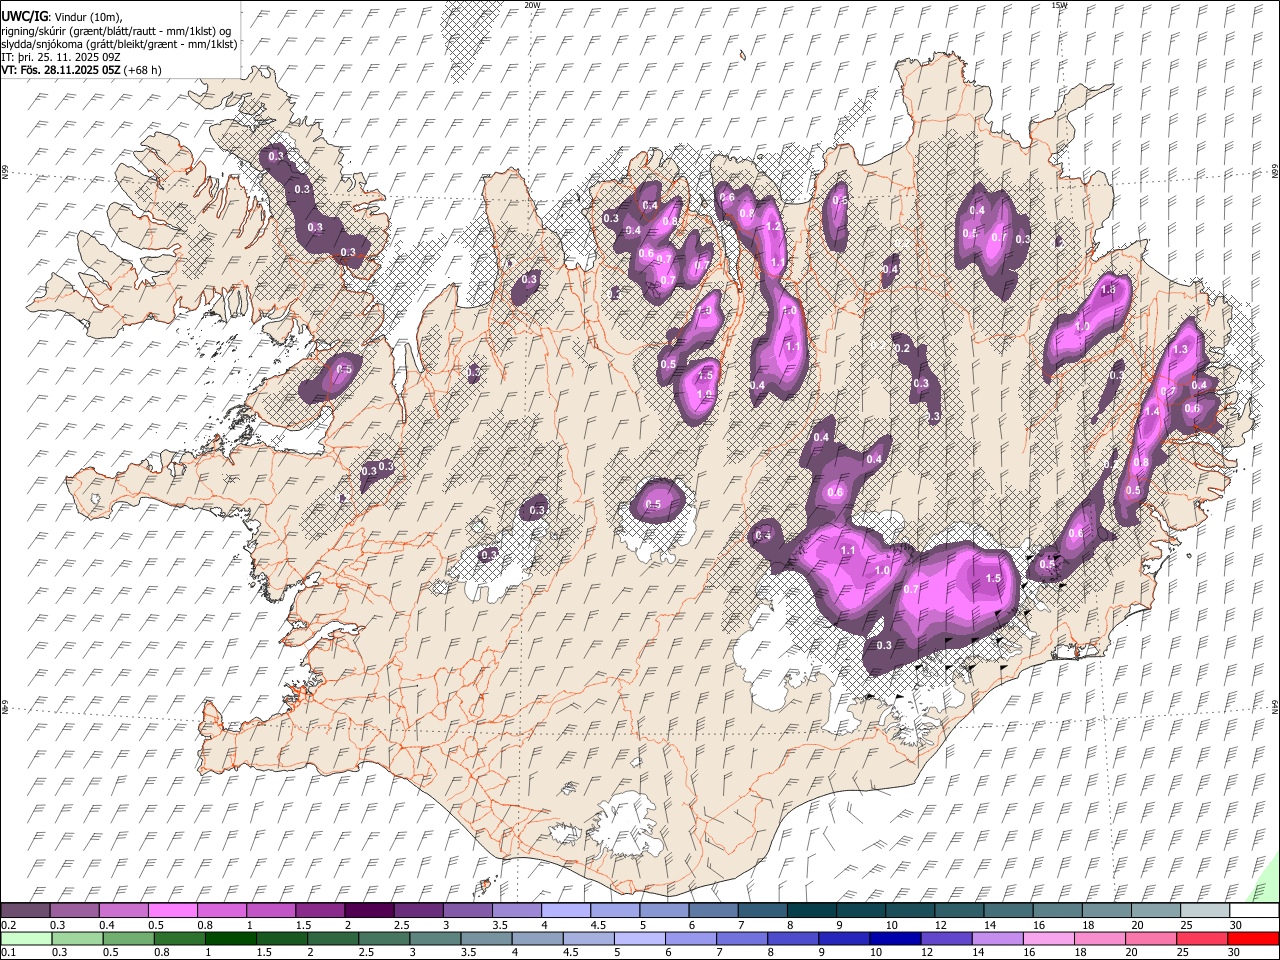
Task: Click the pale green 0.1 swatch in the bottom legend row
Action: [26, 939]
